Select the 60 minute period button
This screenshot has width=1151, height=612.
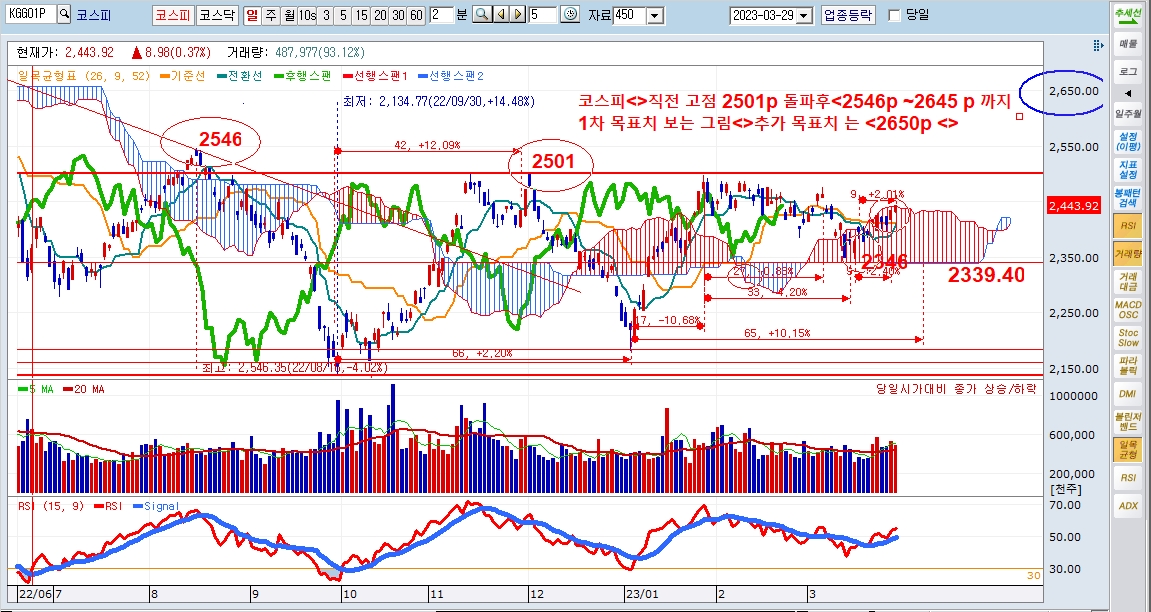pyautogui.click(x=416, y=15)
